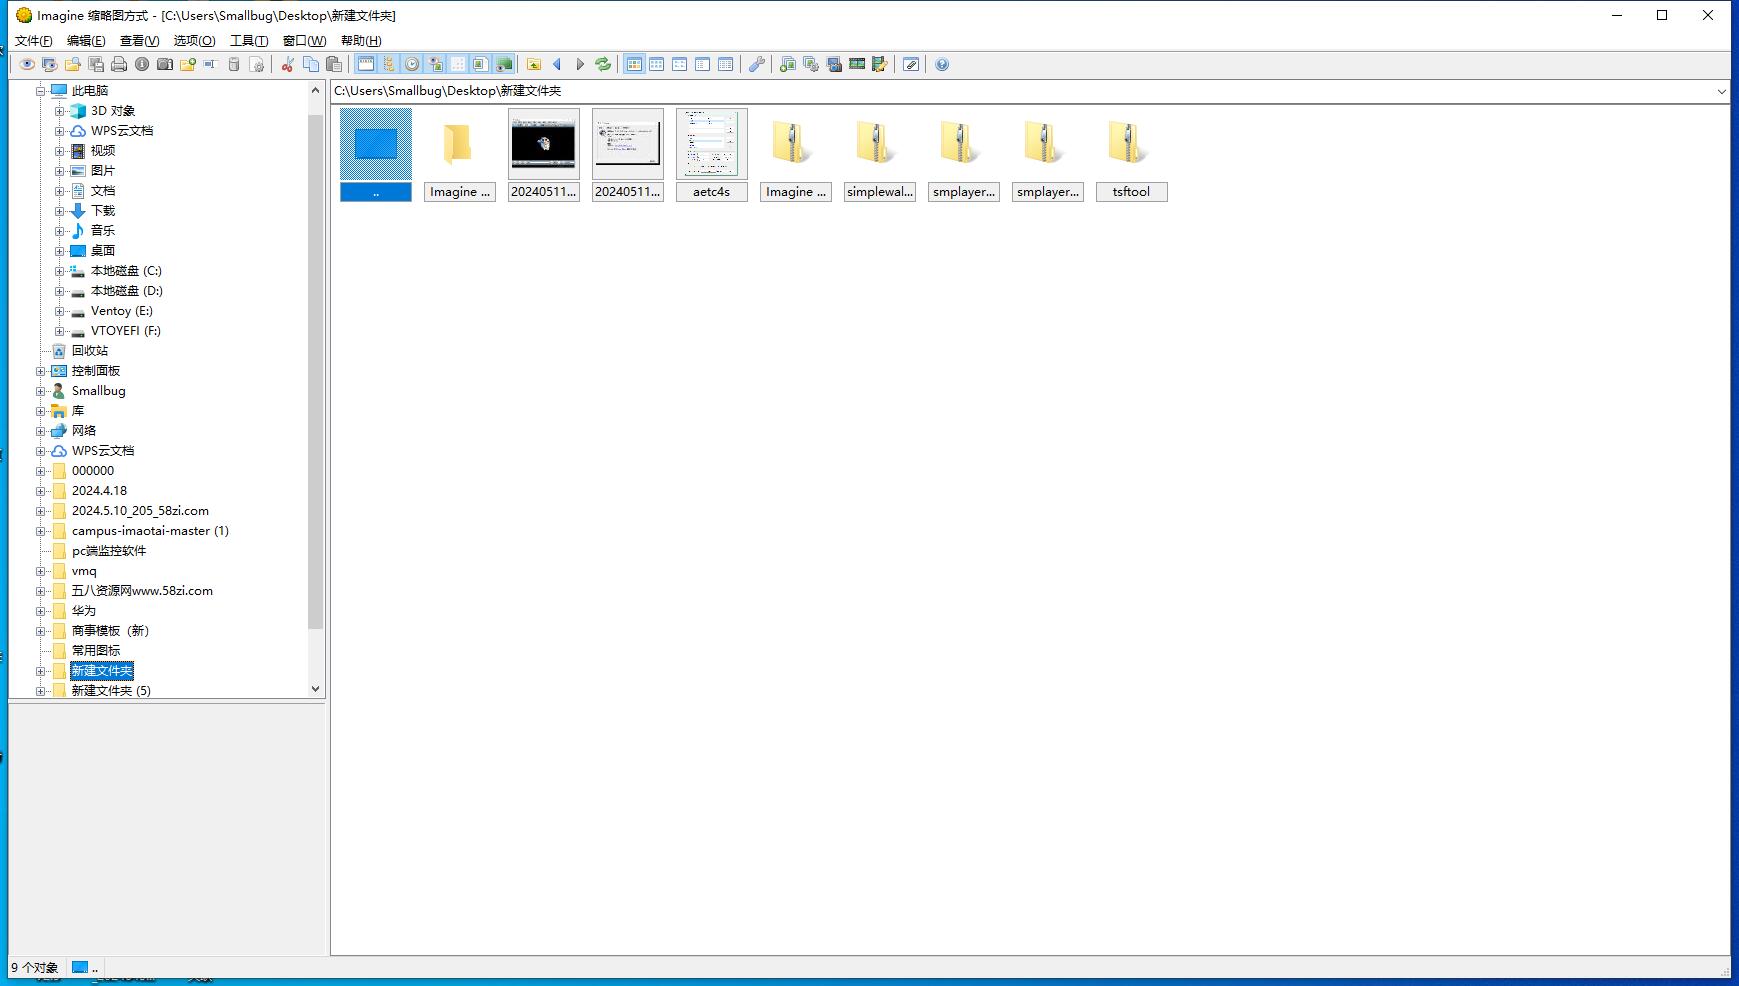Click the open folder toolbar icon
This screenshot has width=1739, height=986.
[73, 64]
